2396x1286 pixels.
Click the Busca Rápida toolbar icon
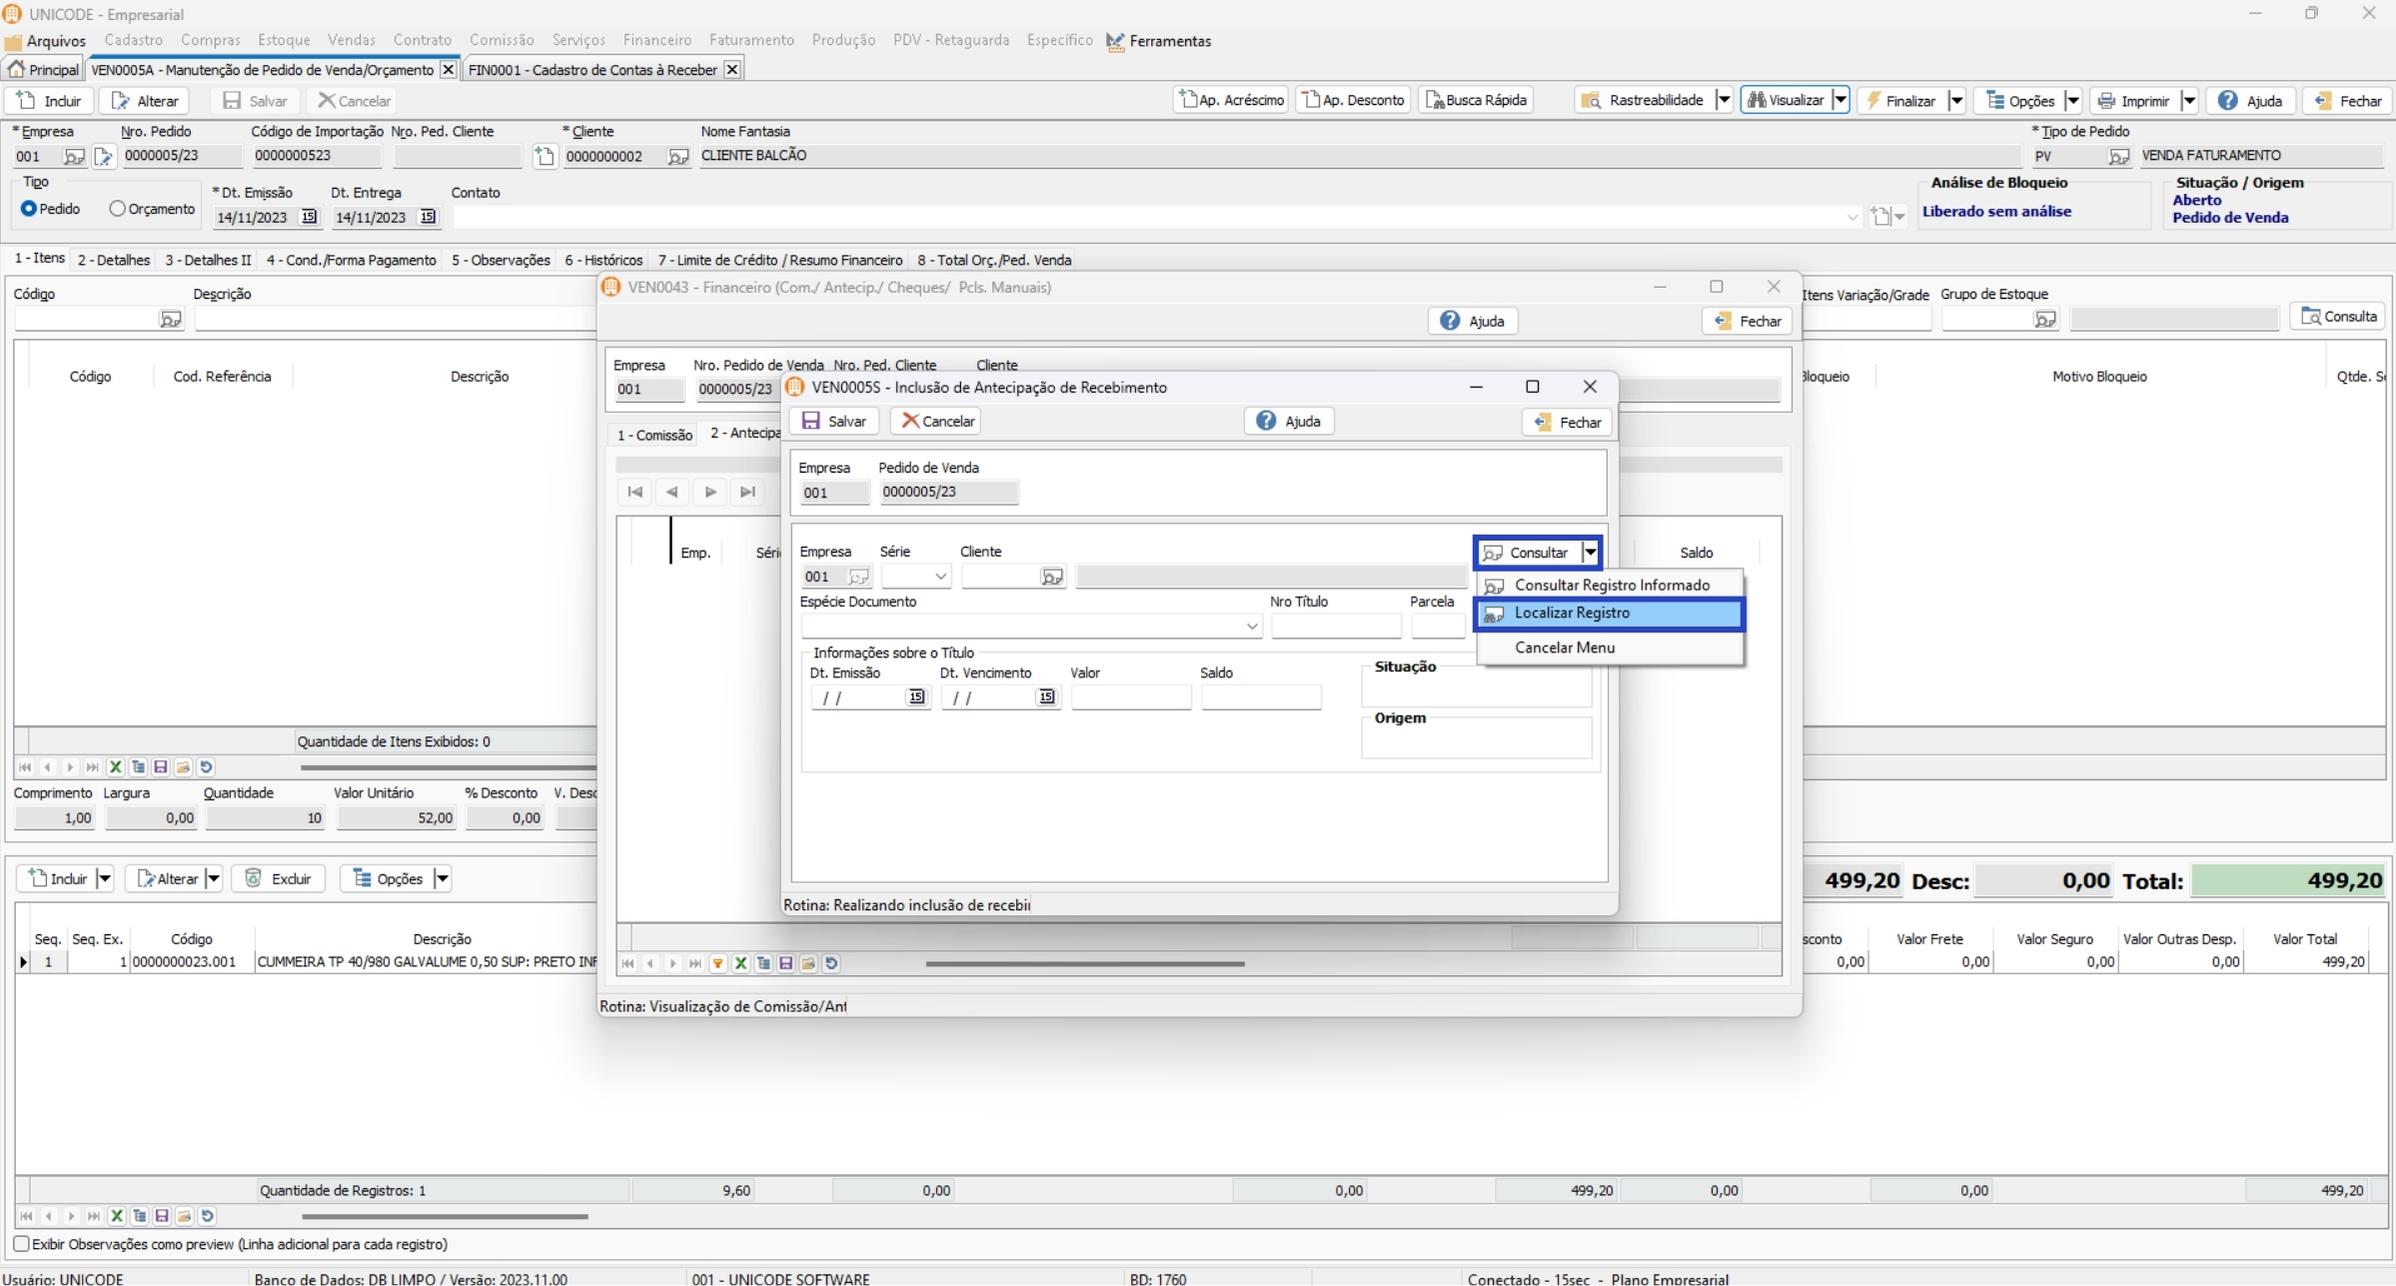1435,100
